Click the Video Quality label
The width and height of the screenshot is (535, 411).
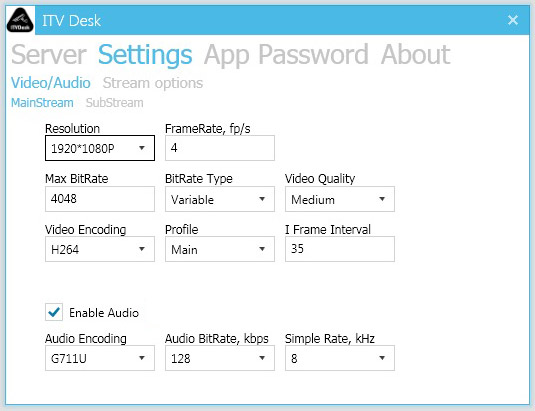coord(320,179)
